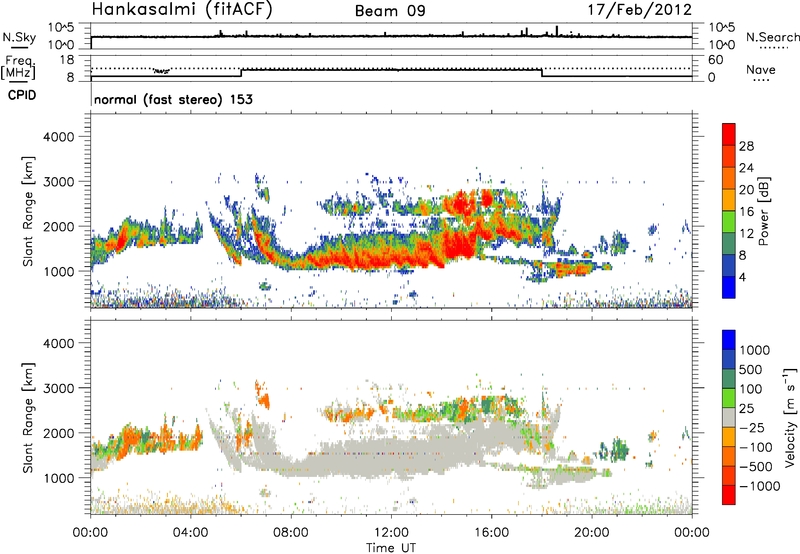
Task: Click the "-1000" velocity colorbar label
Action: coord(759,486)
